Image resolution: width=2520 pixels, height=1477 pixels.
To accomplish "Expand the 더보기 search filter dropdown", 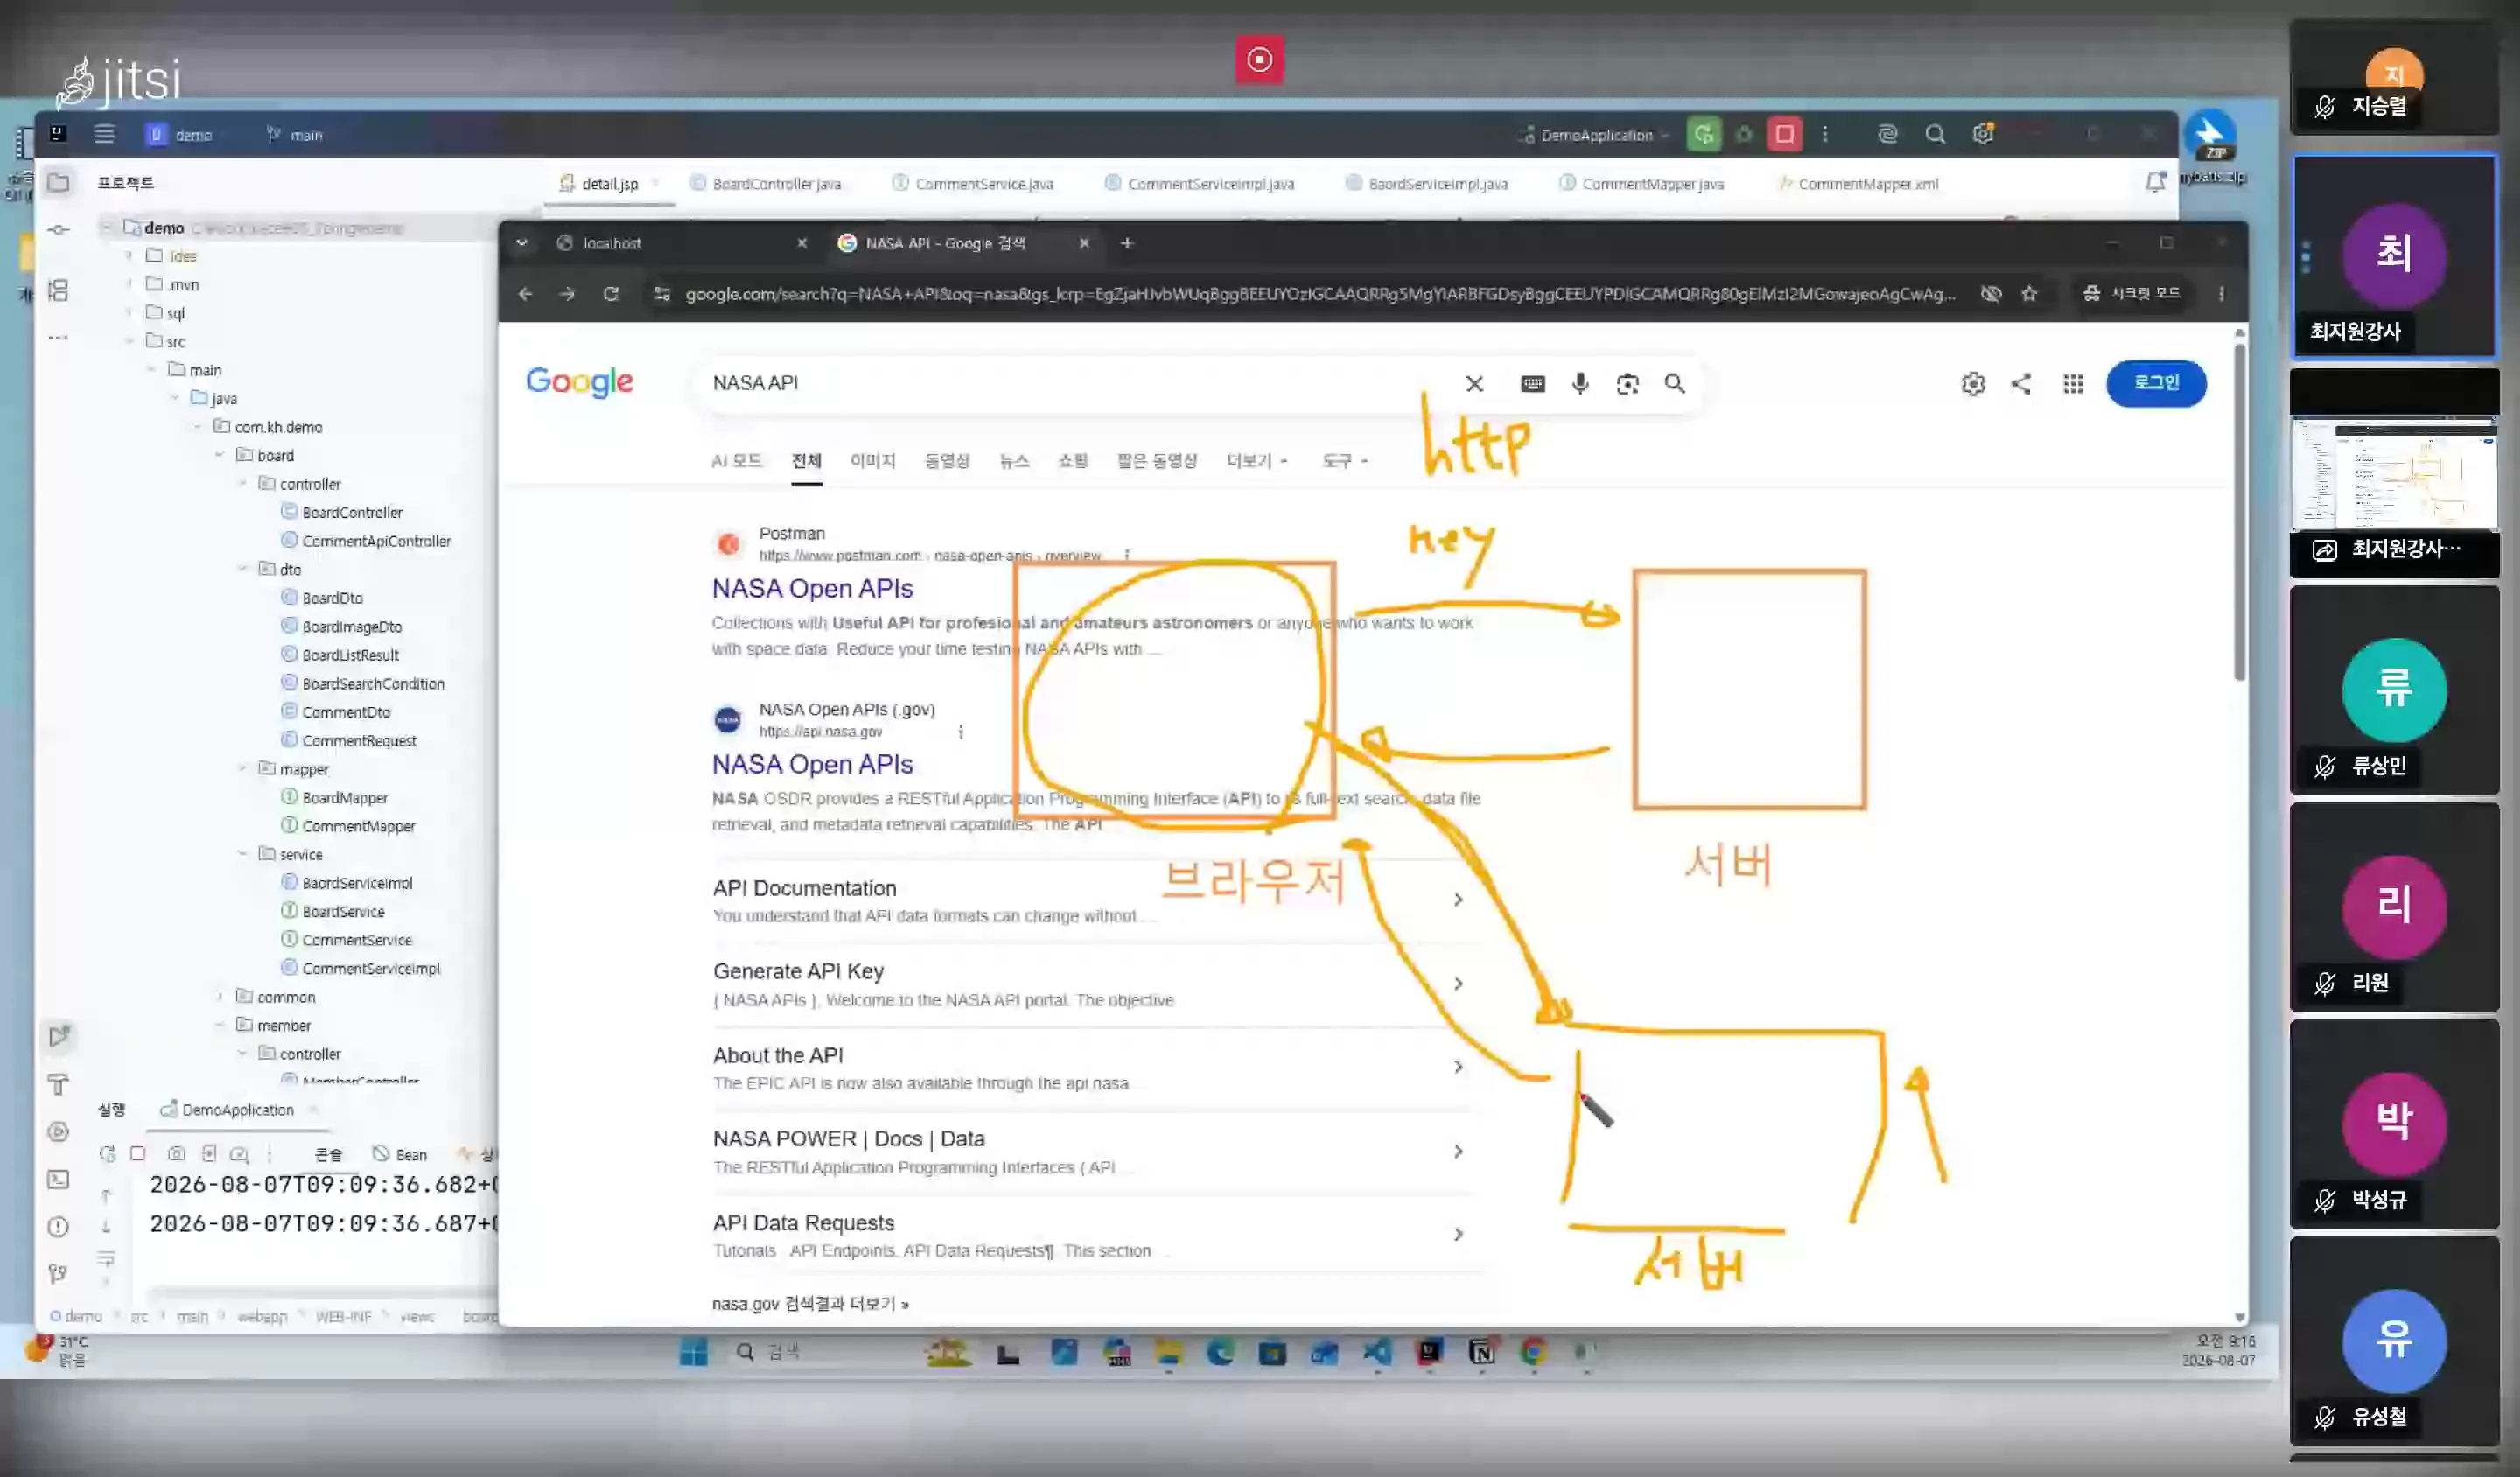I will pyautogui.click(x=1257, y=460).
